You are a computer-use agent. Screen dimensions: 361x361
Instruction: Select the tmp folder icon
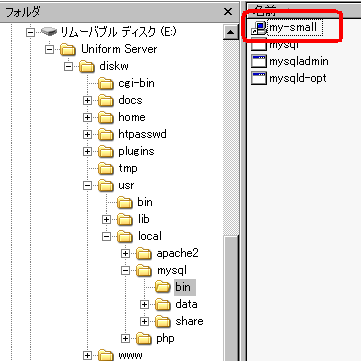click(x=106, y=169)
